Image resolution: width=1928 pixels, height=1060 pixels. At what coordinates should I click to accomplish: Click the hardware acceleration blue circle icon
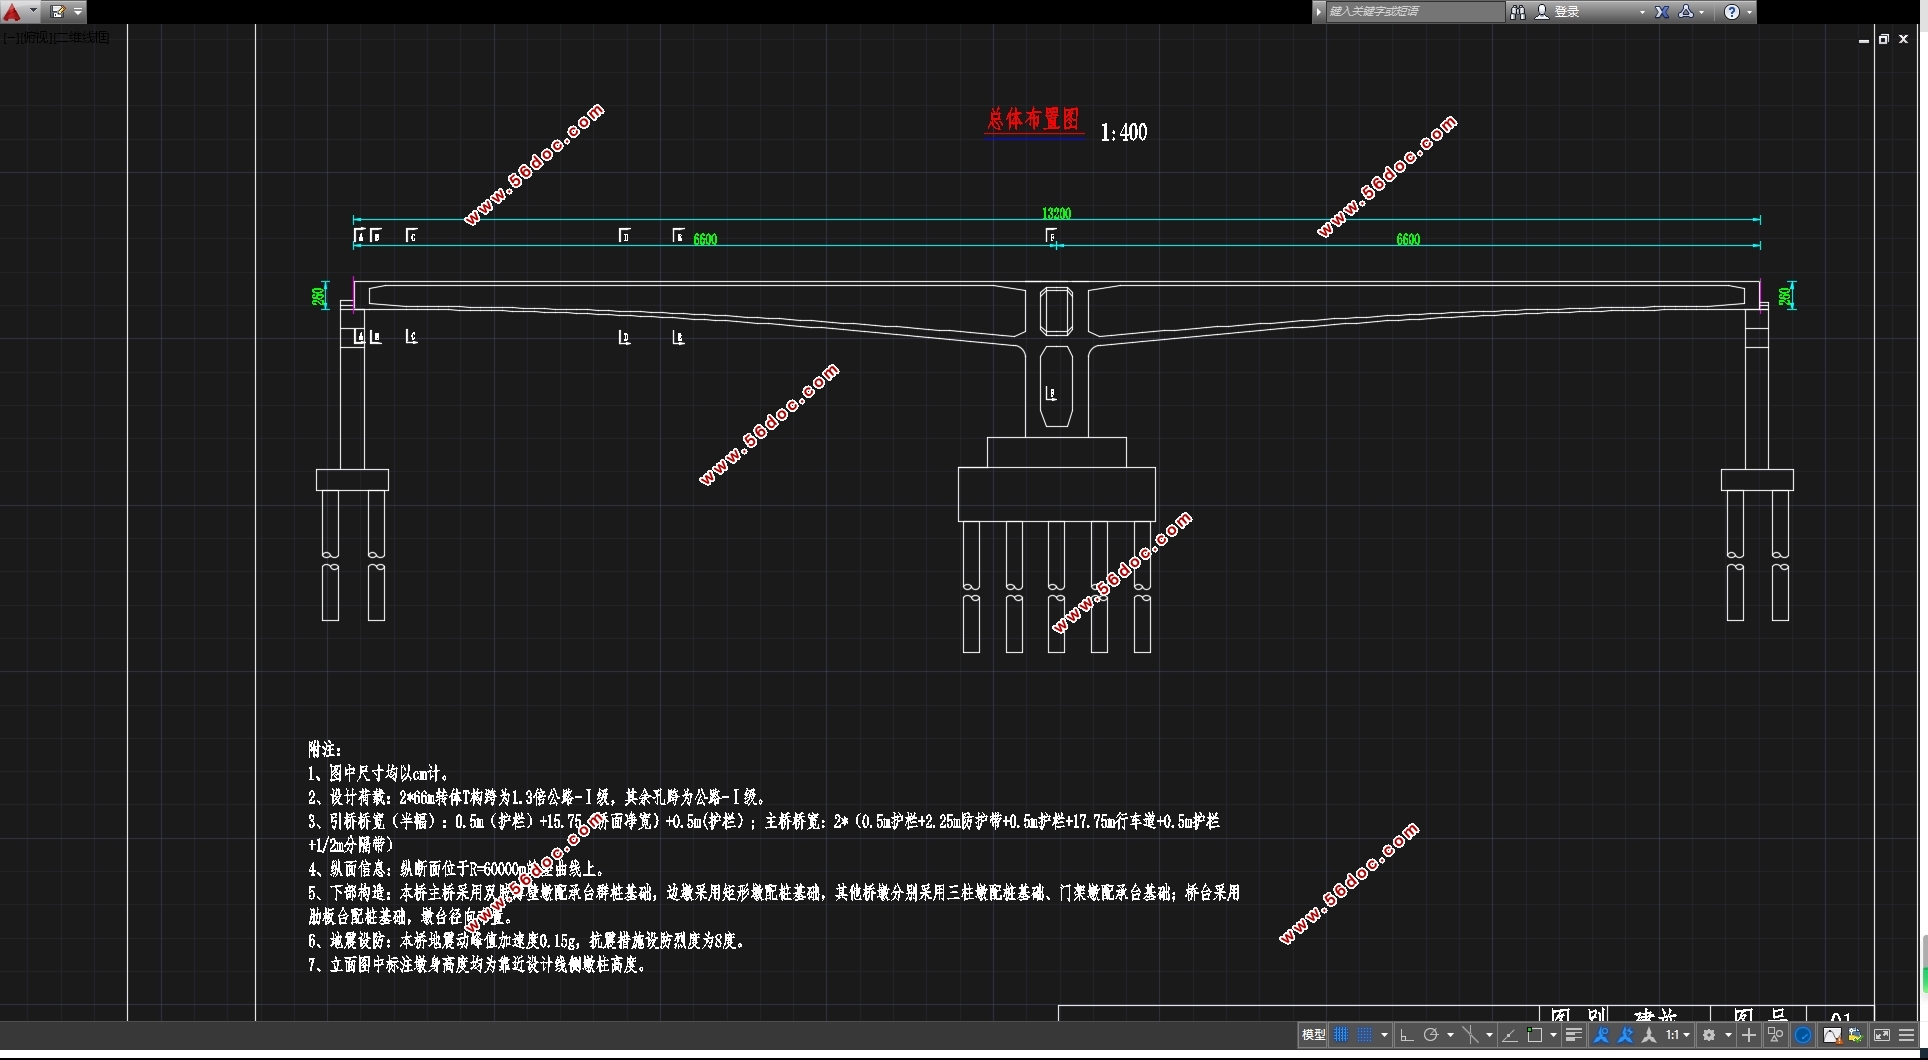point(1803,1035)
